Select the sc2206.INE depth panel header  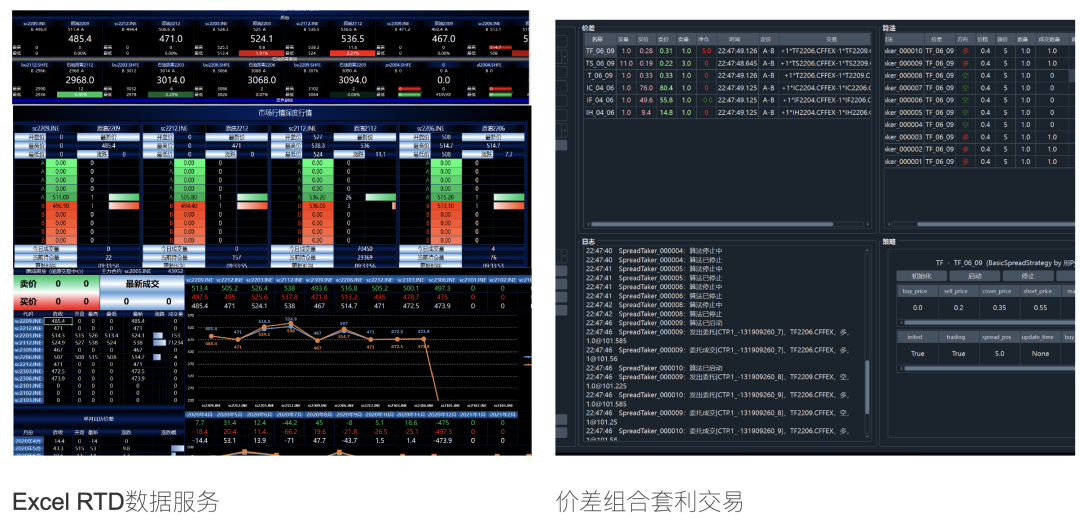428,128
